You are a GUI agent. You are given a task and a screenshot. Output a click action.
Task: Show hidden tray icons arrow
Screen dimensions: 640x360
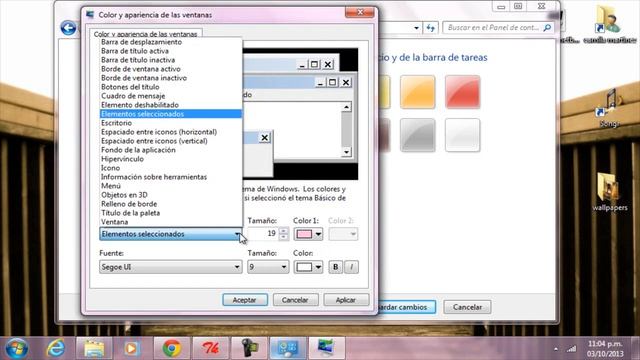pos(556,349)
